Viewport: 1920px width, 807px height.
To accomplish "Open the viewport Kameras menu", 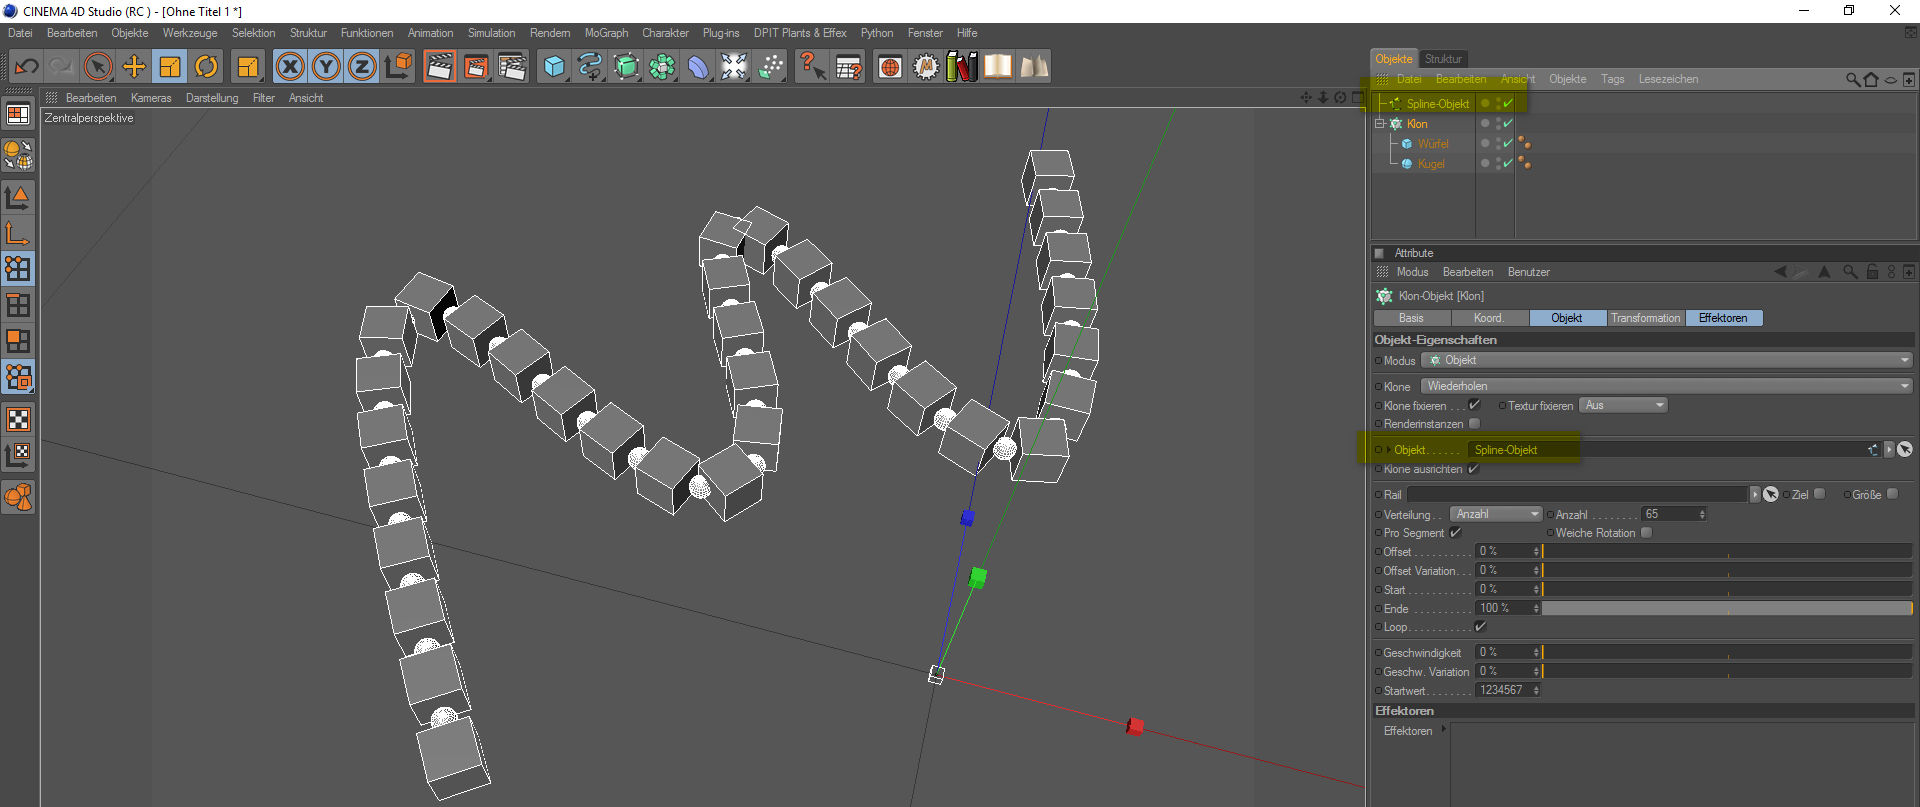I will pos(151,98).
